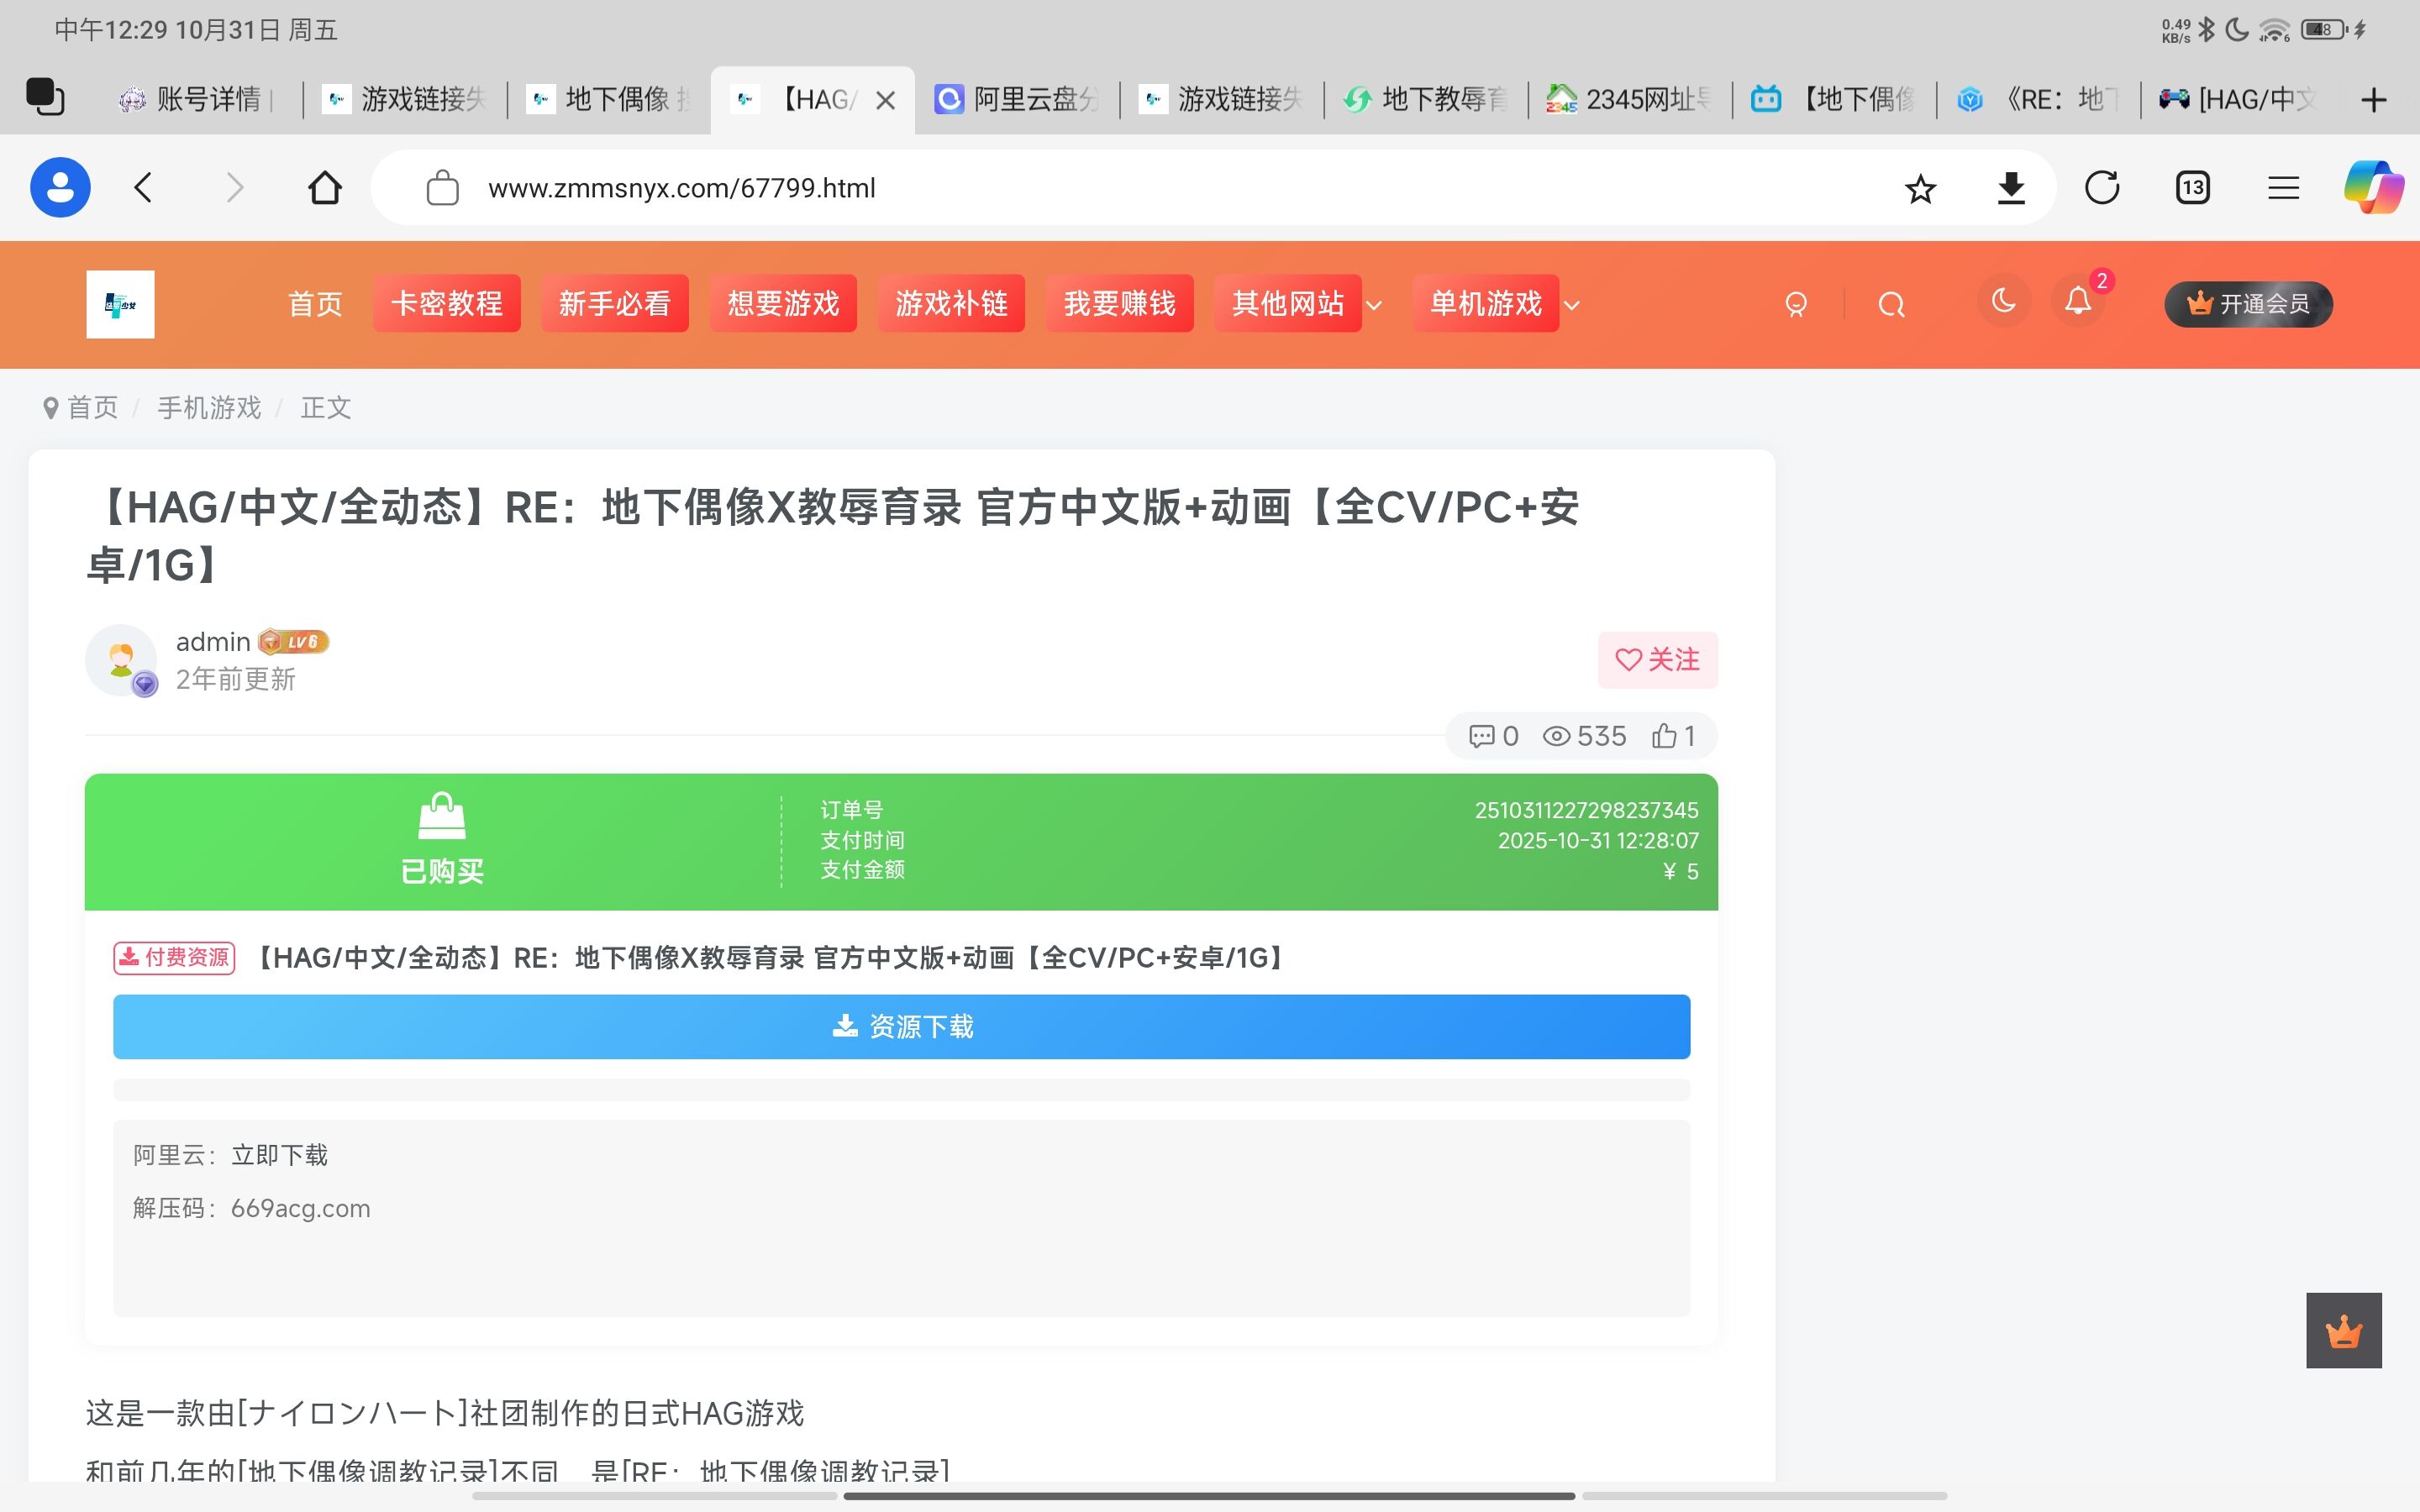The height and width of the screenshot is (1512, 2420).
Task: Open the 立即下载 Aliyun download link
Action: coord(281,1155)
